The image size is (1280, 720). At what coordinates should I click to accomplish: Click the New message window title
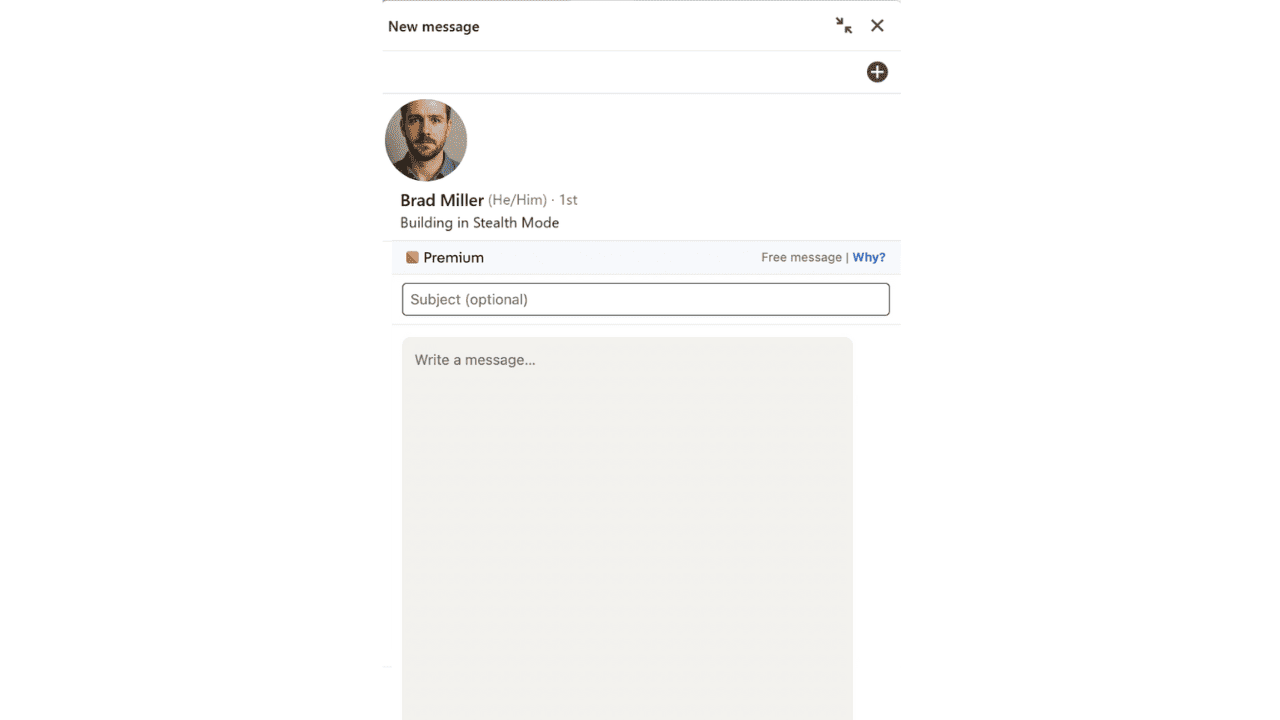coord(434,26)
